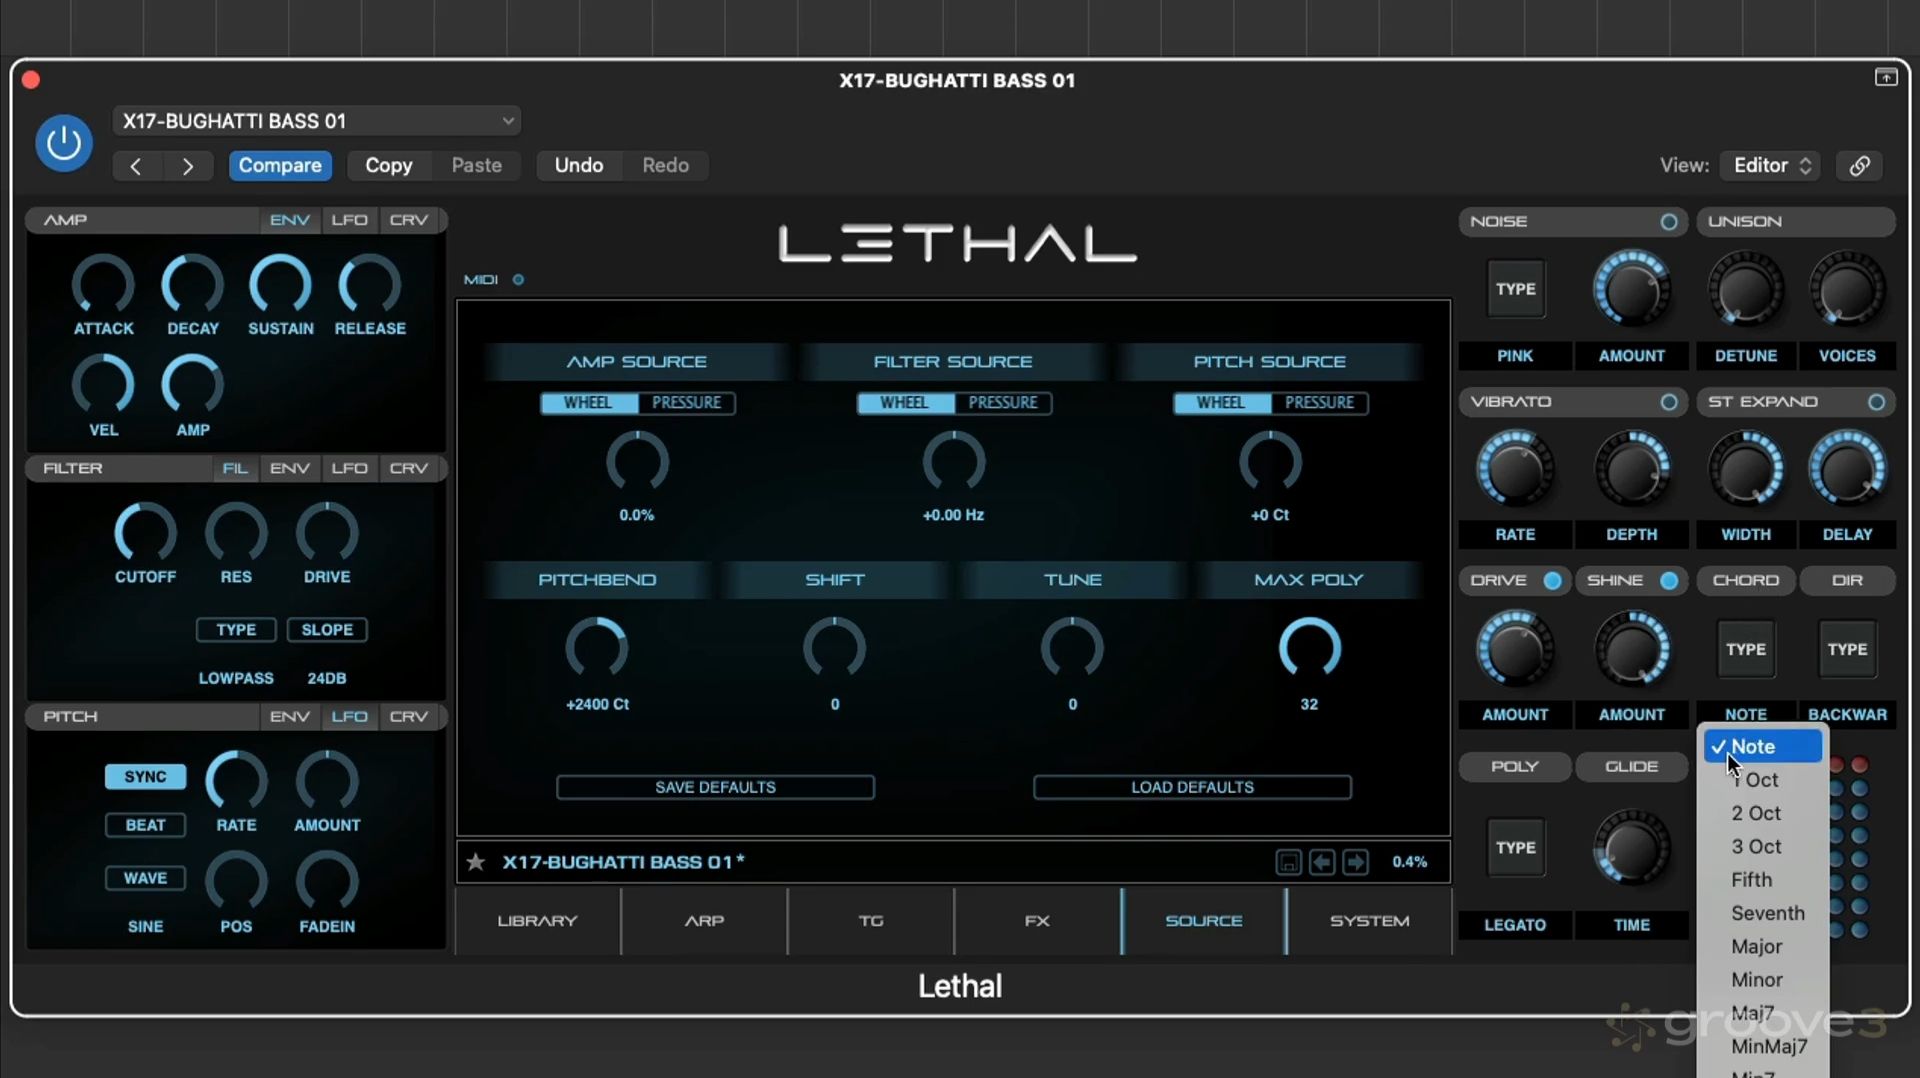The image size is (1920, 1078).
Task: Open the amp LFO tab
Action: click(349, 220)
